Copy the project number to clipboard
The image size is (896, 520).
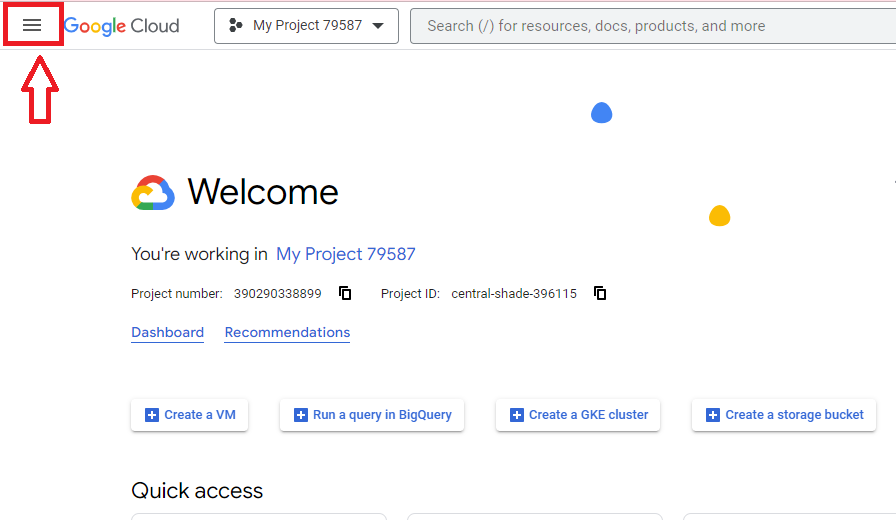point(345,293)
